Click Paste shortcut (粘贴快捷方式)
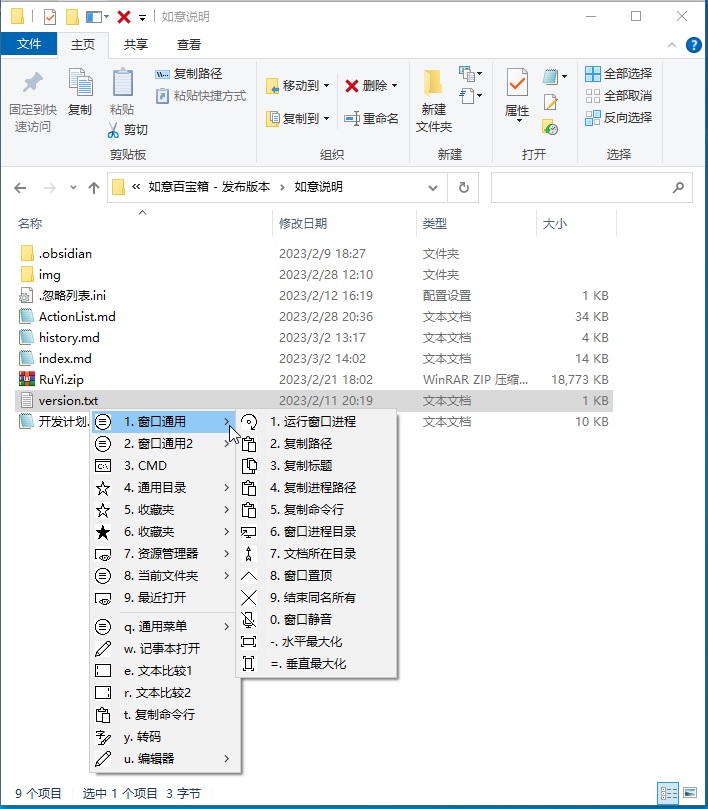Screen dimensions: 708x809 point(201,96)
